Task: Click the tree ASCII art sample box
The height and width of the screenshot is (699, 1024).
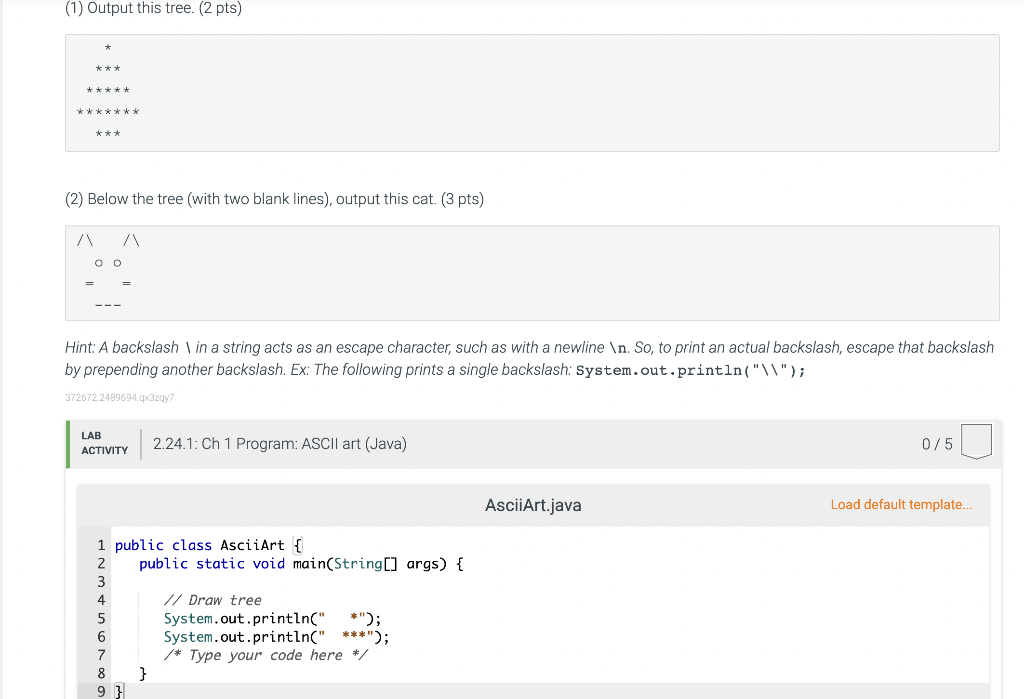Action: coord(532,93)
